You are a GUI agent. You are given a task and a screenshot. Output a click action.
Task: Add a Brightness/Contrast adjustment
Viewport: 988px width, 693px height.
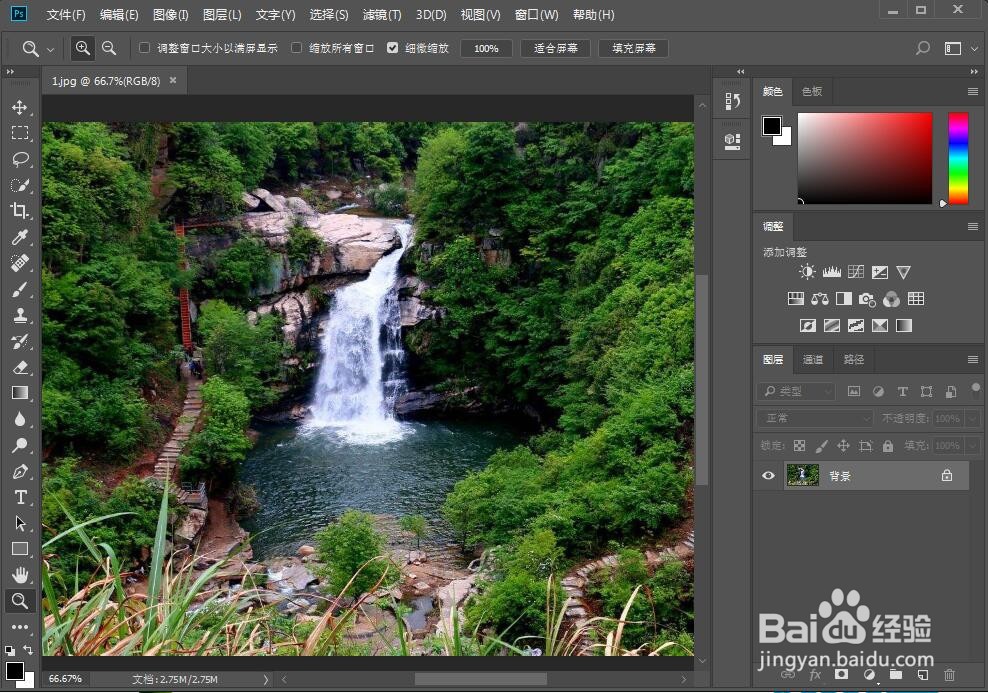click(x=807, y=272)
